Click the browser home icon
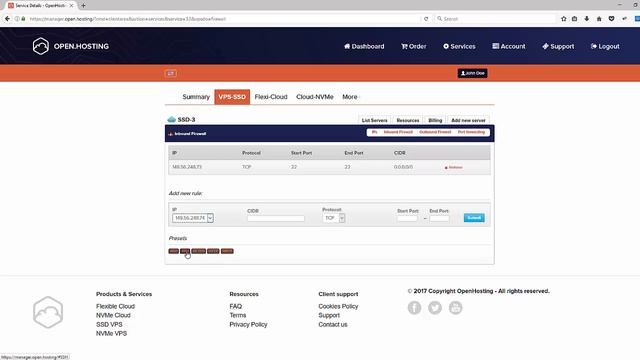The image size is (640, 360). tap(599, 19)
